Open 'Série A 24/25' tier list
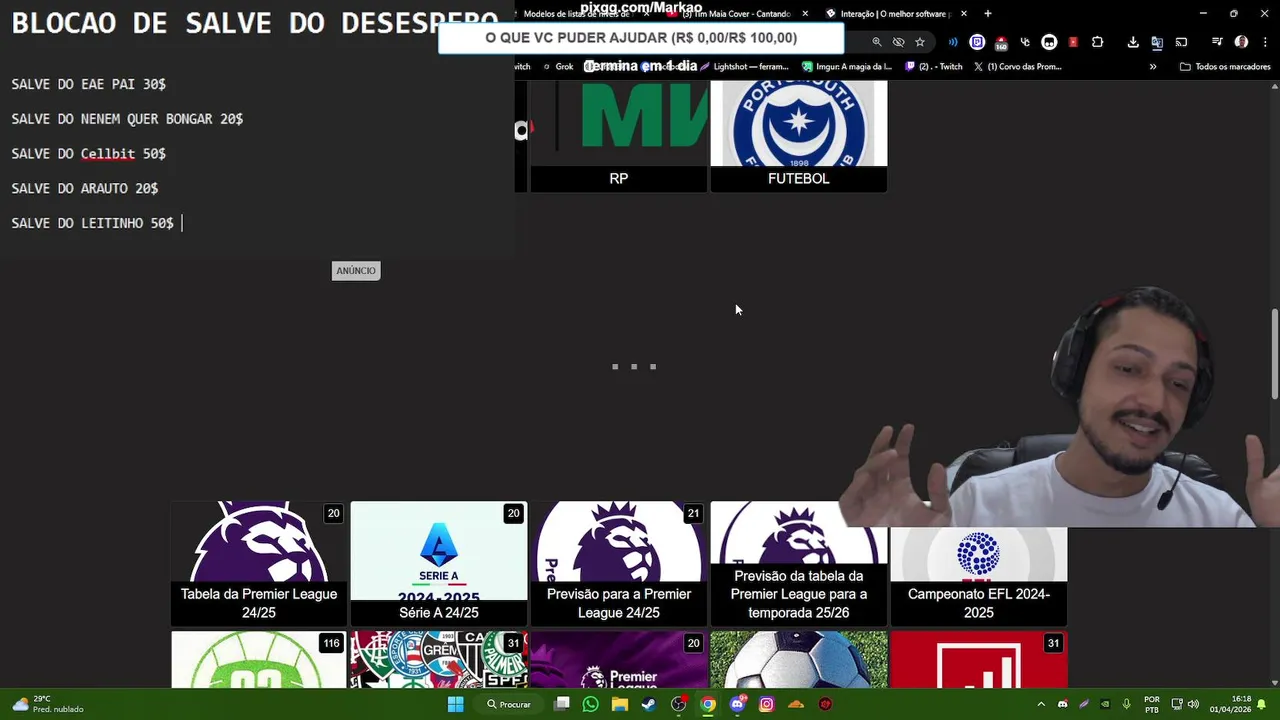Viewport: 1280px width, 720px height. (x=439, y=564)
